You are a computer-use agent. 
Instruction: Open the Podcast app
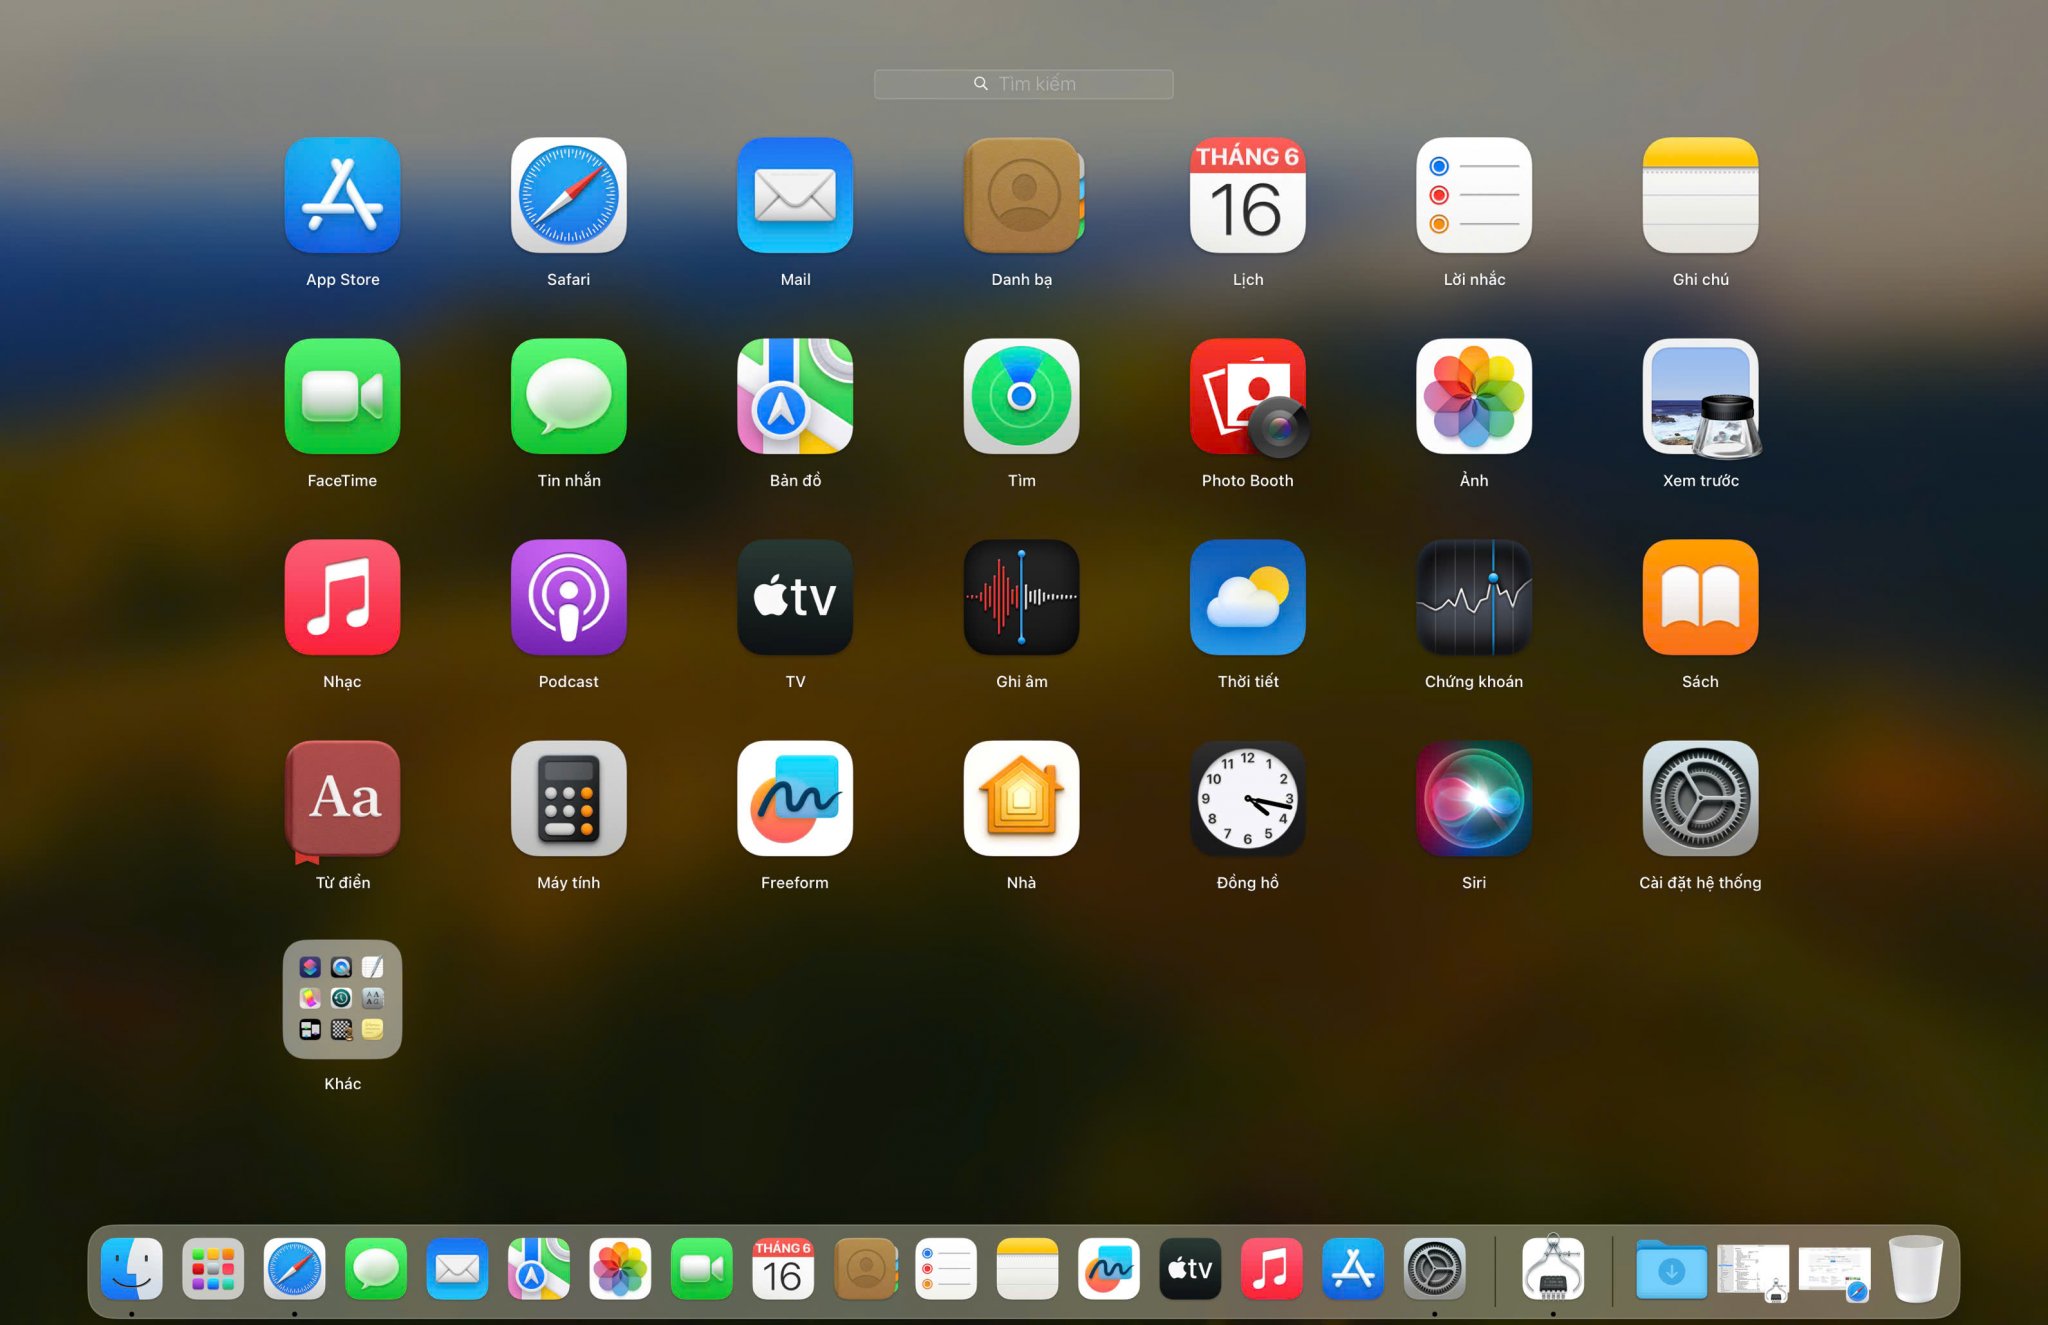569,598
